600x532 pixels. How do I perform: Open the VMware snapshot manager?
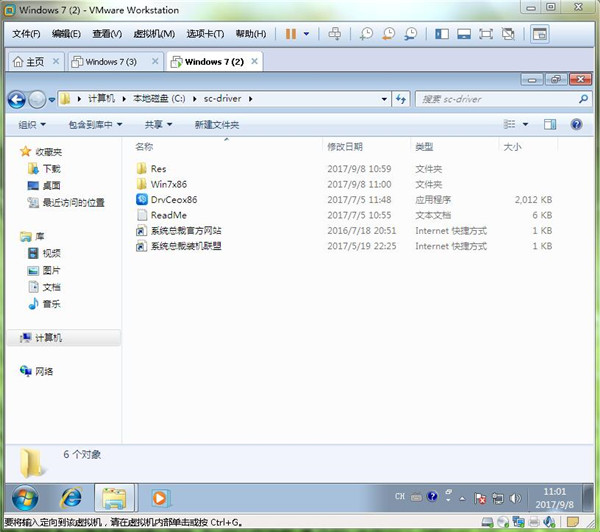[411, 34]
